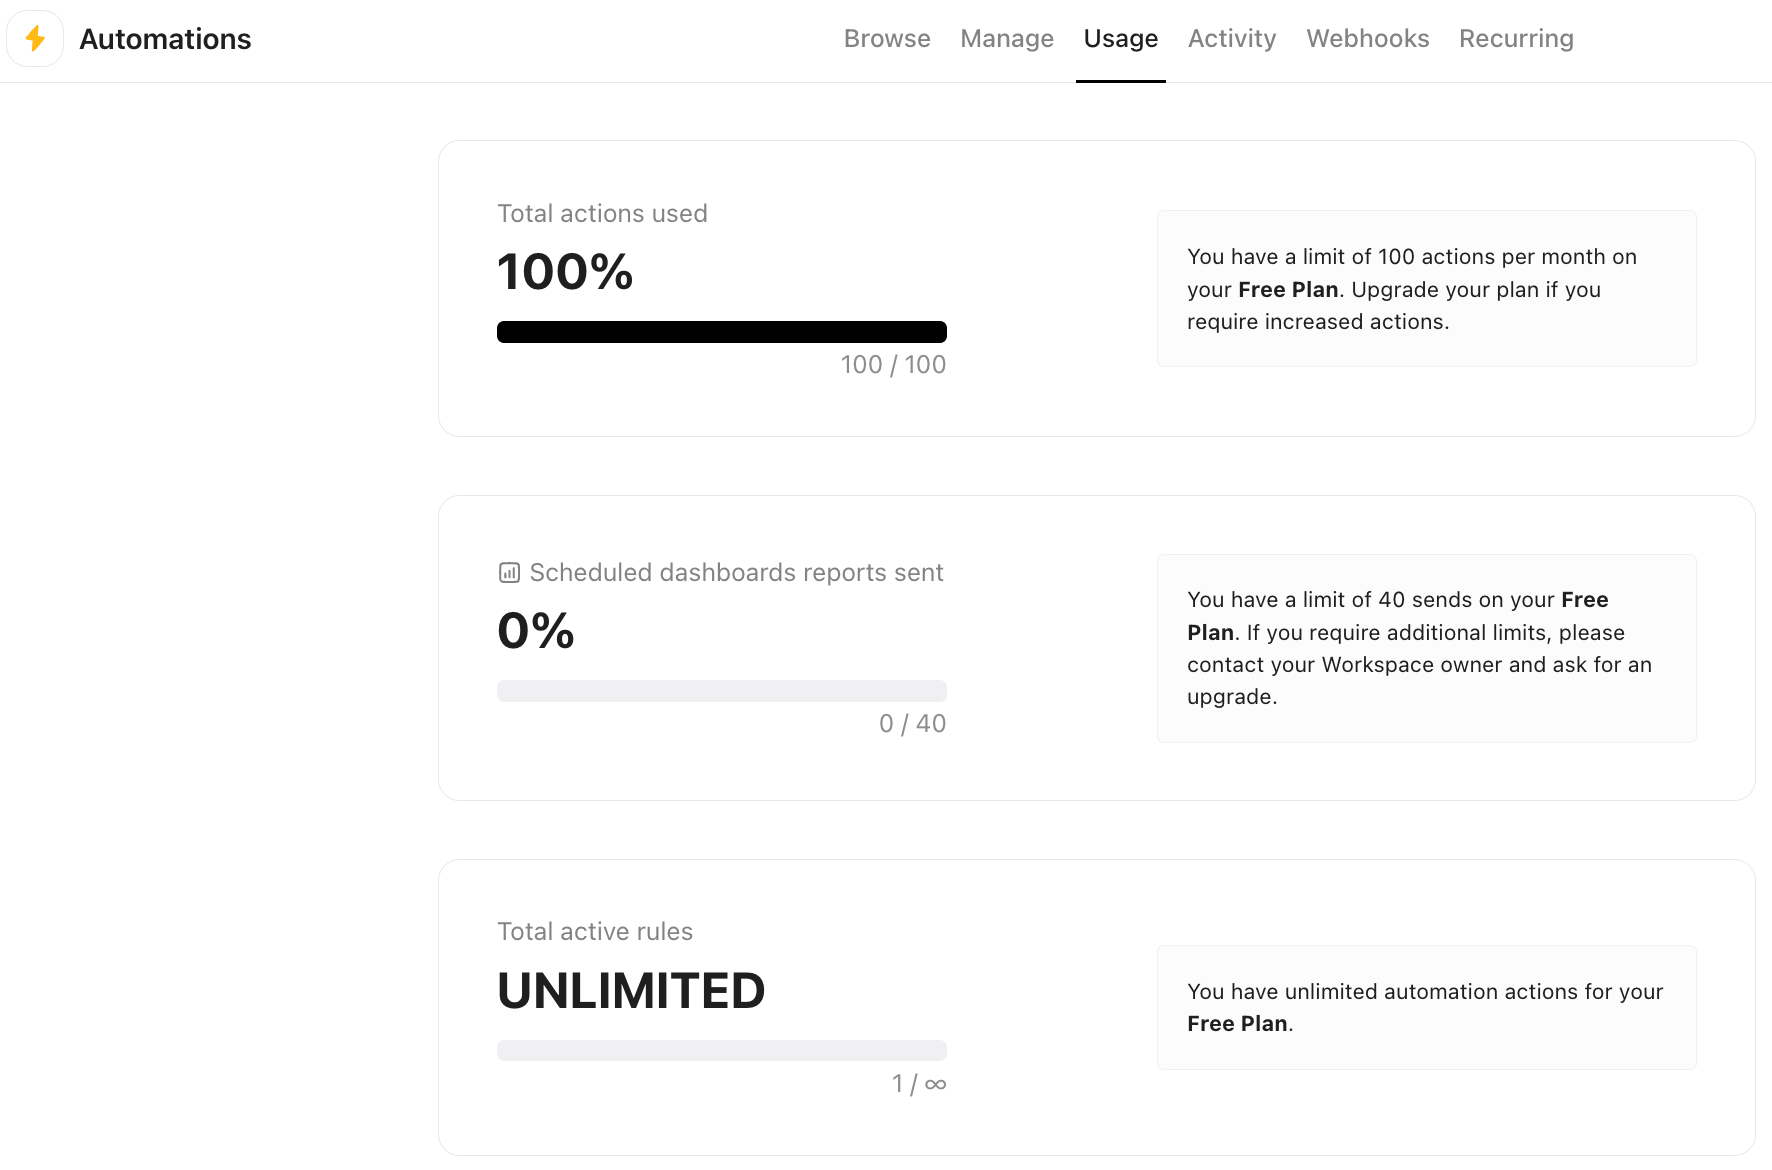Click the UNLIMITED active rules heading
The width and height of the screenshot is (1772, 1170).
[631, 991]
